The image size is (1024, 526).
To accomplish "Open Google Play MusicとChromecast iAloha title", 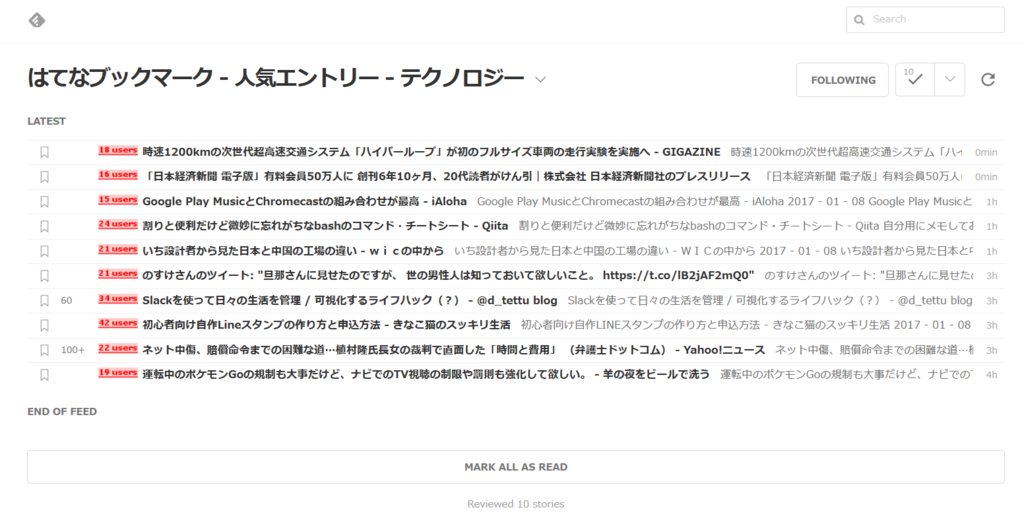I will [304, 202].
